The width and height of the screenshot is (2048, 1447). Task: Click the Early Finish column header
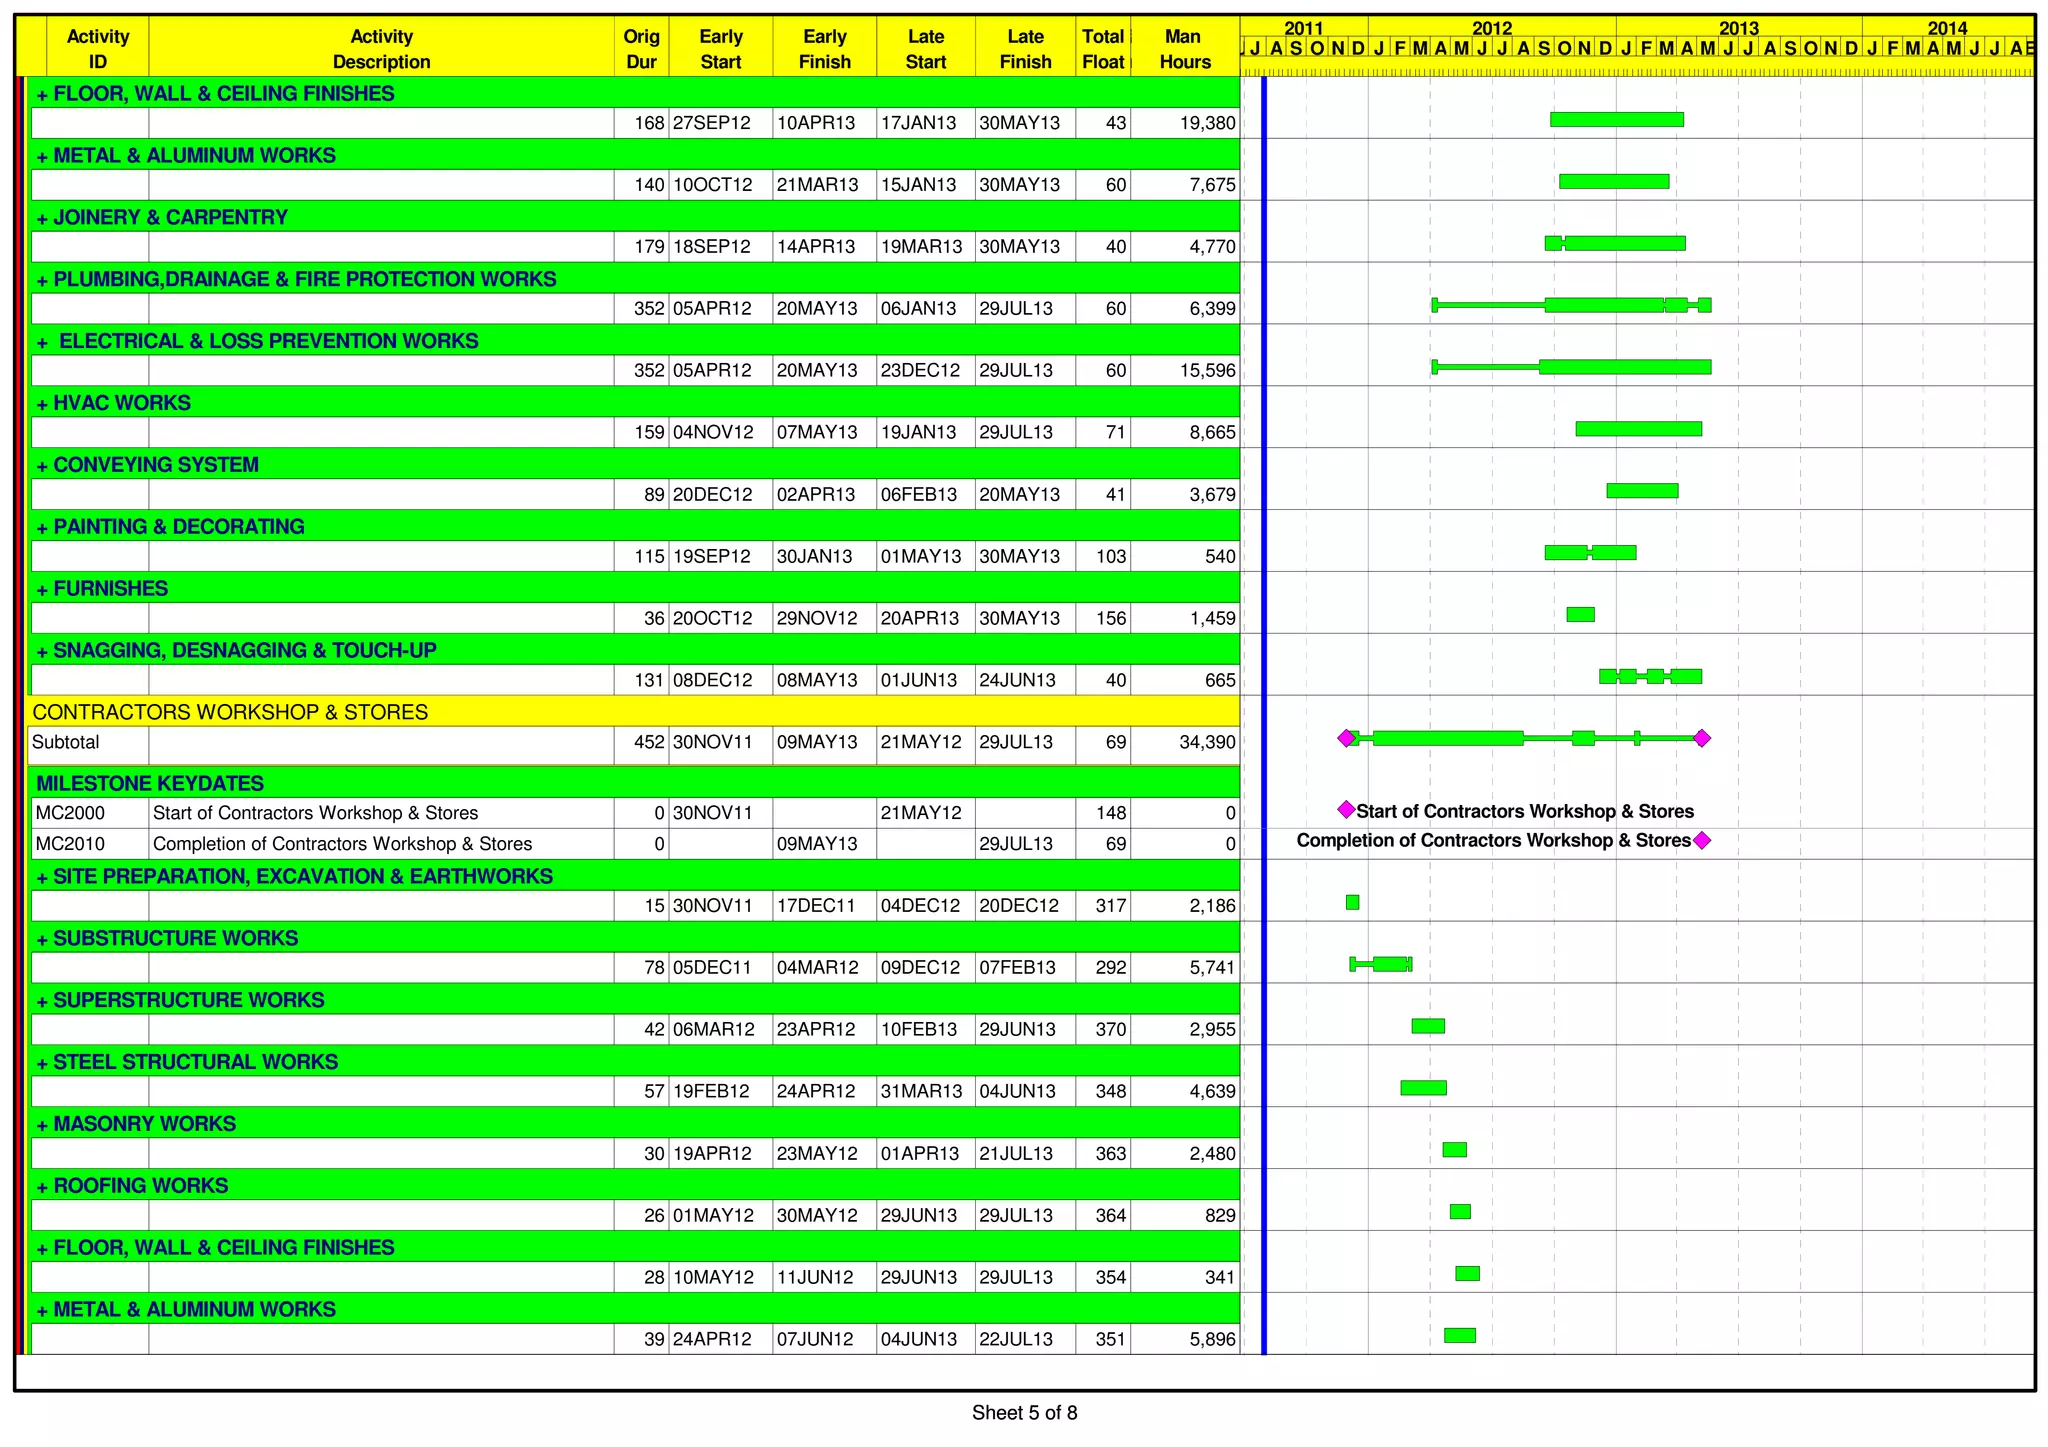coord(824,48)
